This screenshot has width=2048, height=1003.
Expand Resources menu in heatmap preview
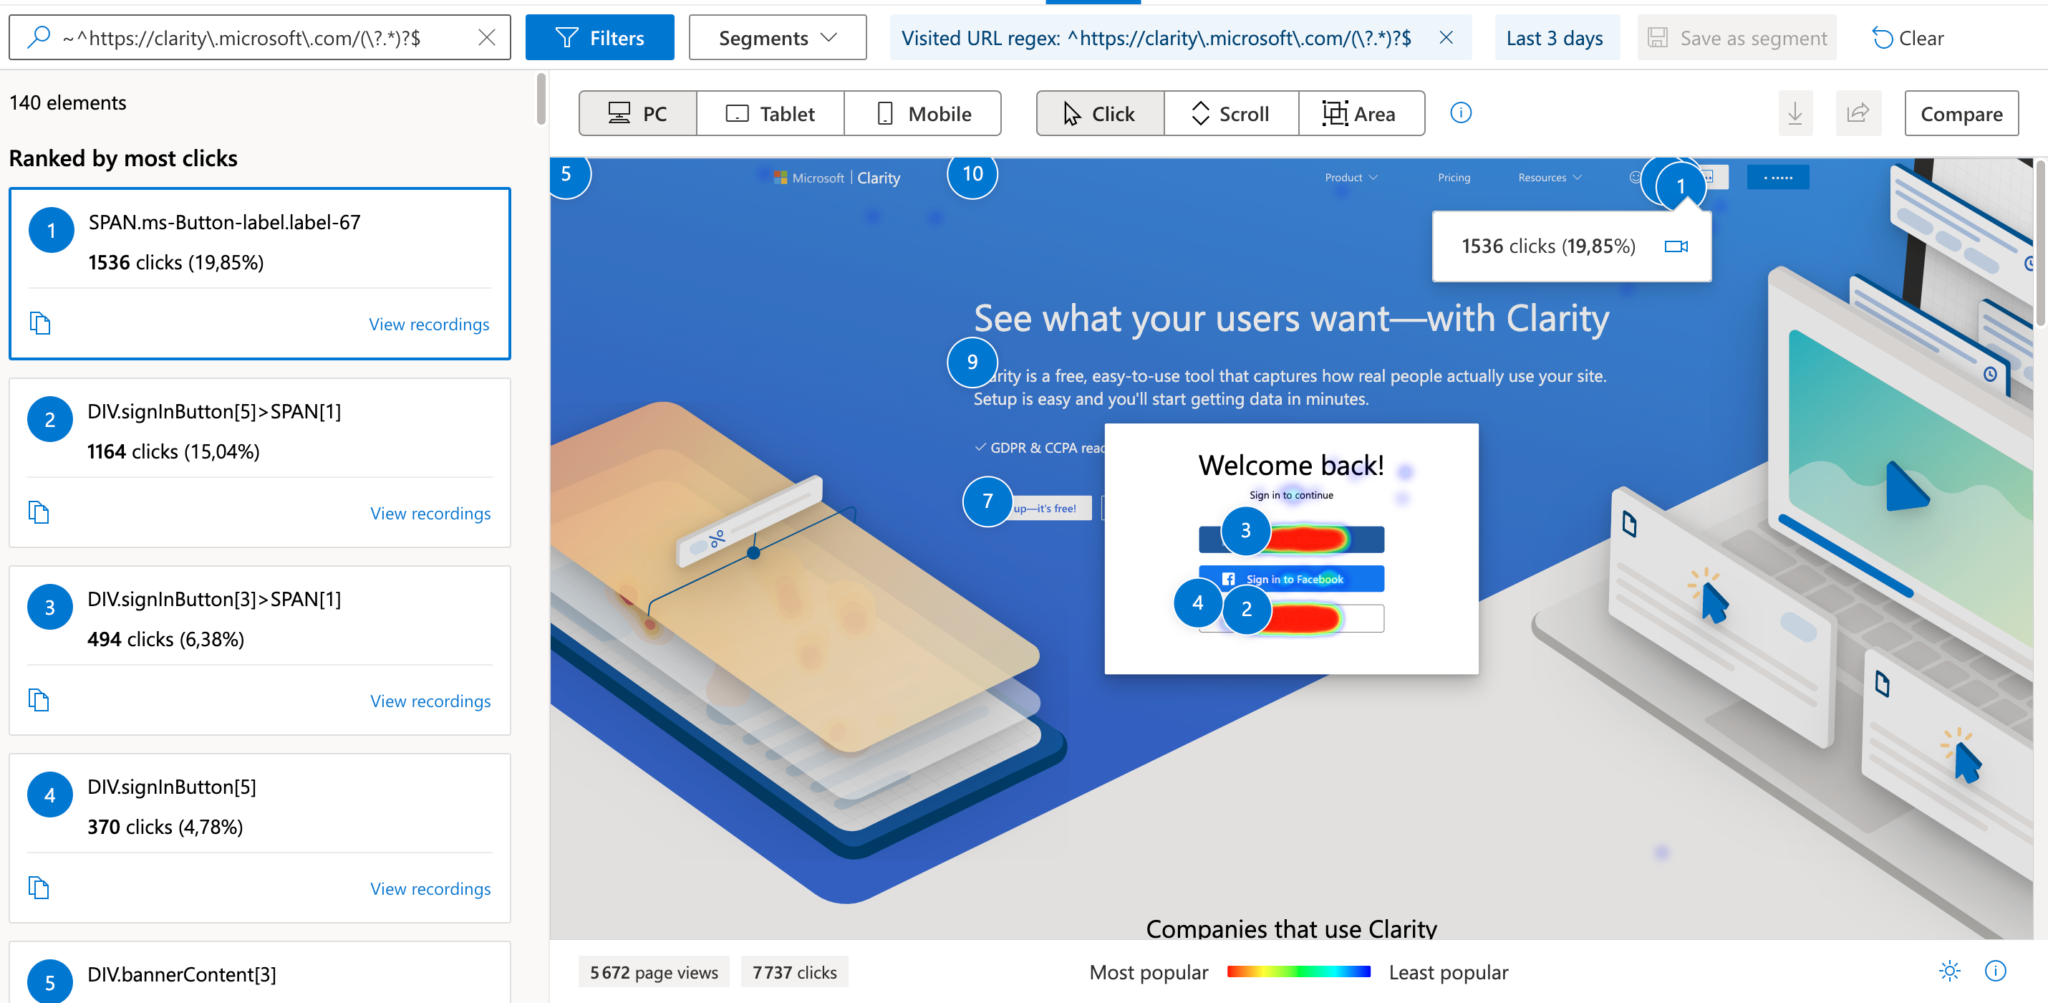coord(1550,177)
